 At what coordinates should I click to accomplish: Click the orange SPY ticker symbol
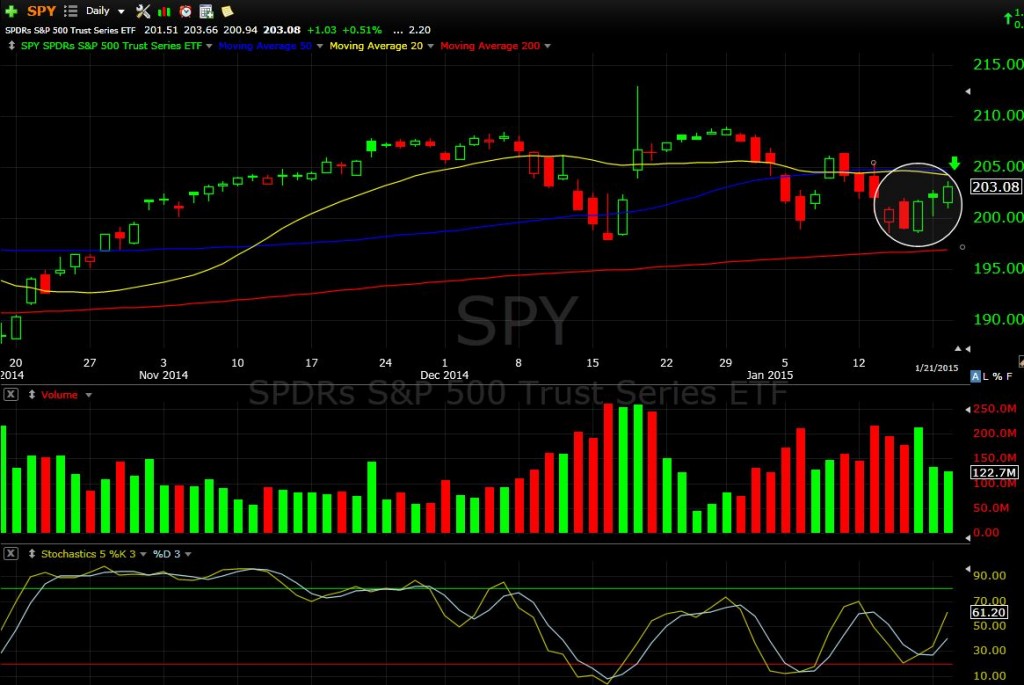(41, 11)
